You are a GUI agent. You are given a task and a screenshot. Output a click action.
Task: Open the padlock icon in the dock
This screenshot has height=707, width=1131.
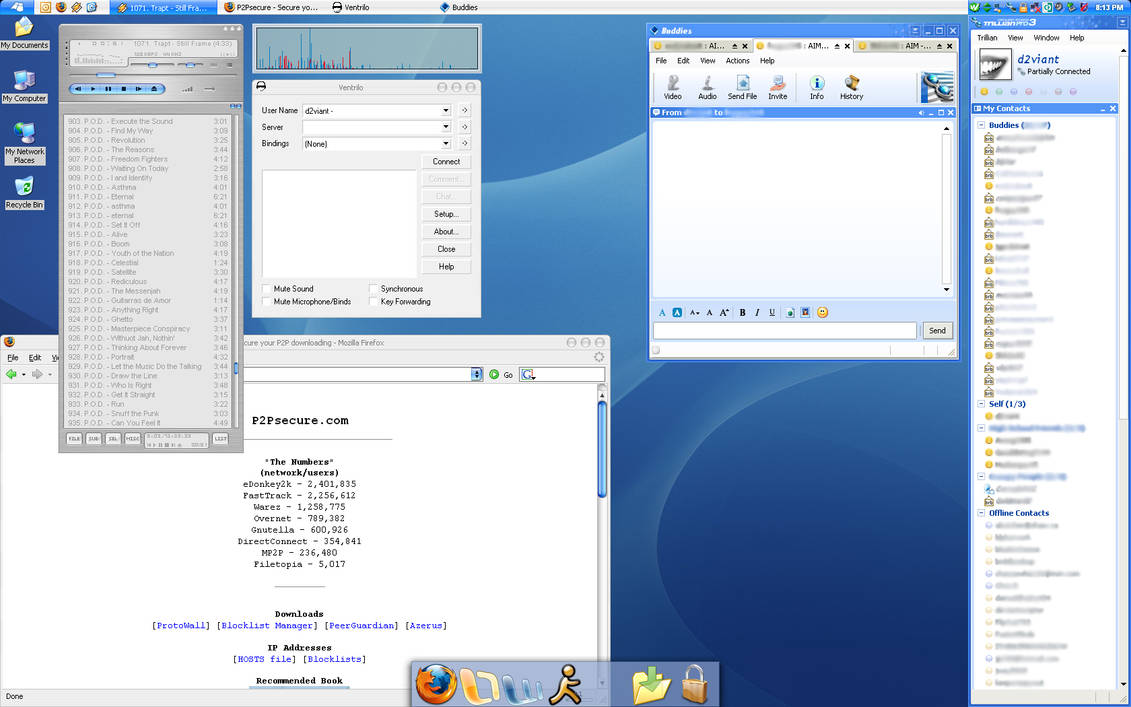point(695,685)
